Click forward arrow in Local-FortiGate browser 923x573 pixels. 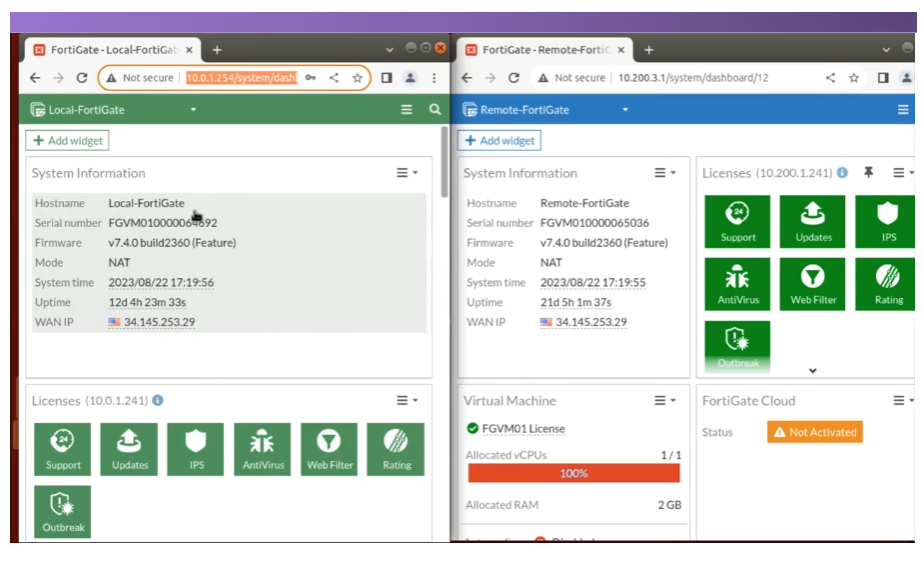[58, 78]
